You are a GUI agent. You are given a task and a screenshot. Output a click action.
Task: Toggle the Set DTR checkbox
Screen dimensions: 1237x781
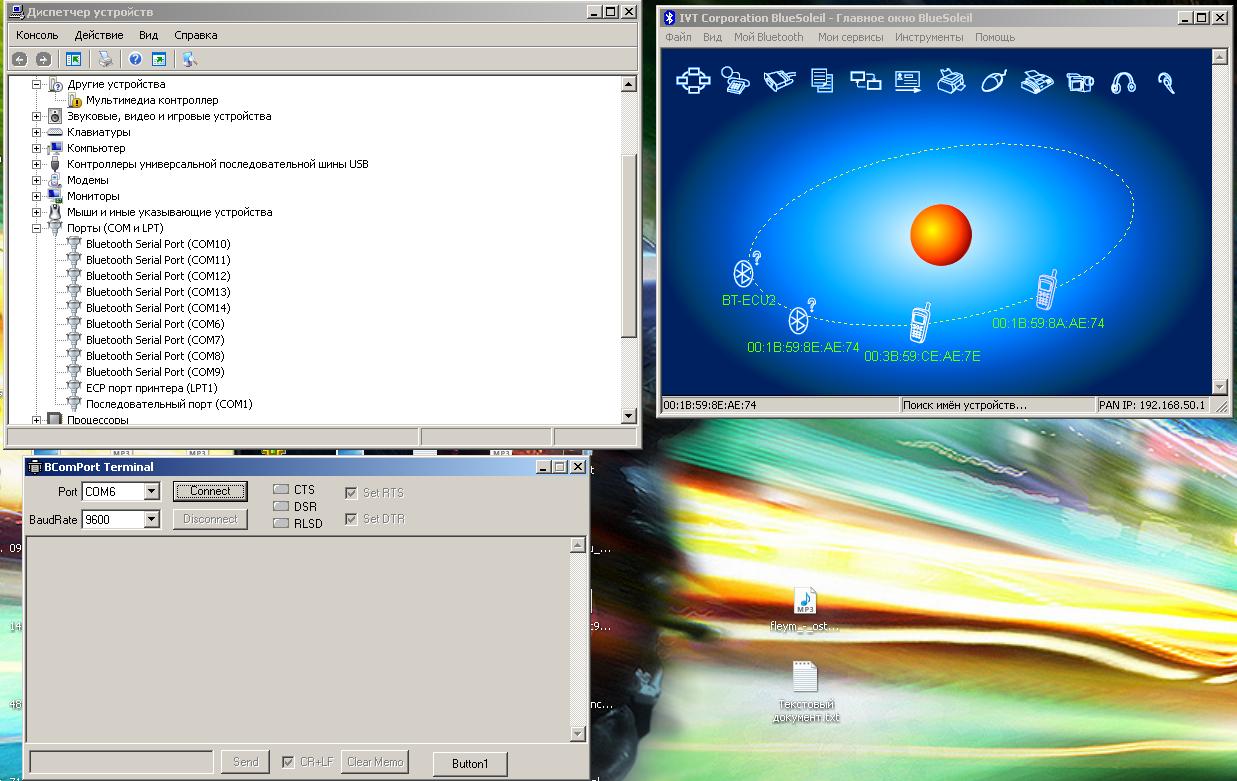pos(351,519)
